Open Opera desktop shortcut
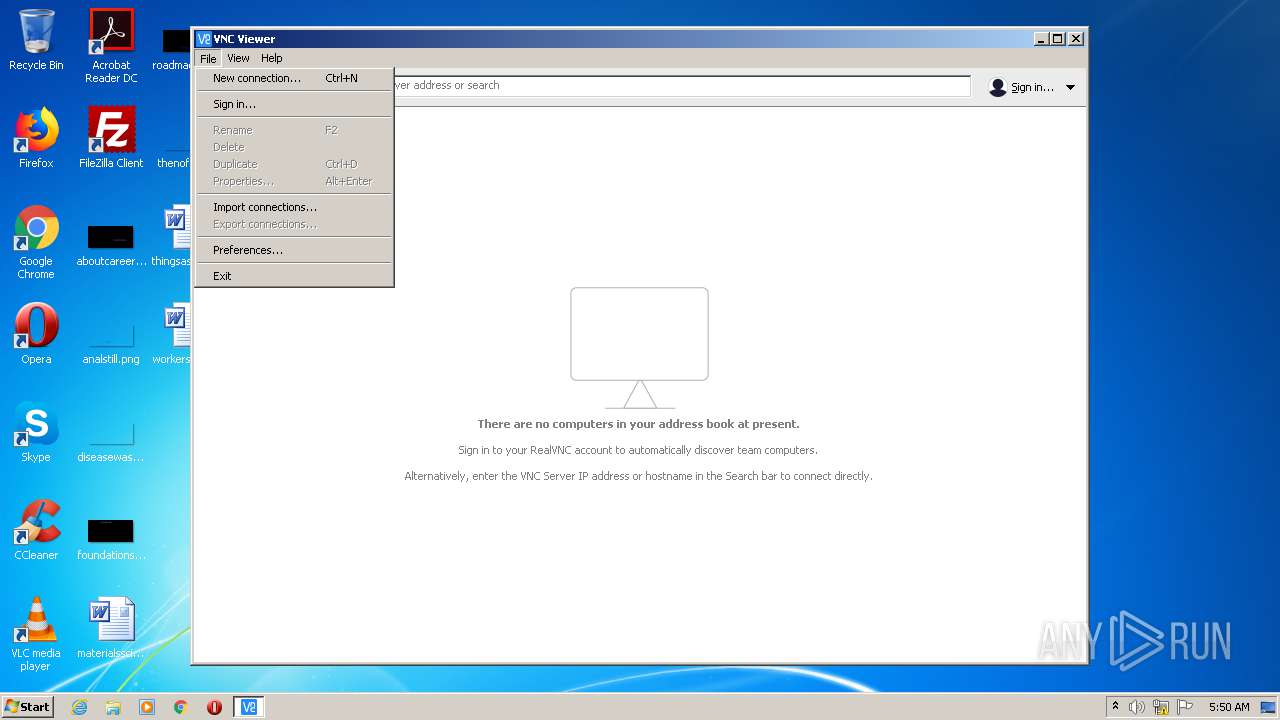This screenshot has width=1280, height=720. (x=36, y=334)
